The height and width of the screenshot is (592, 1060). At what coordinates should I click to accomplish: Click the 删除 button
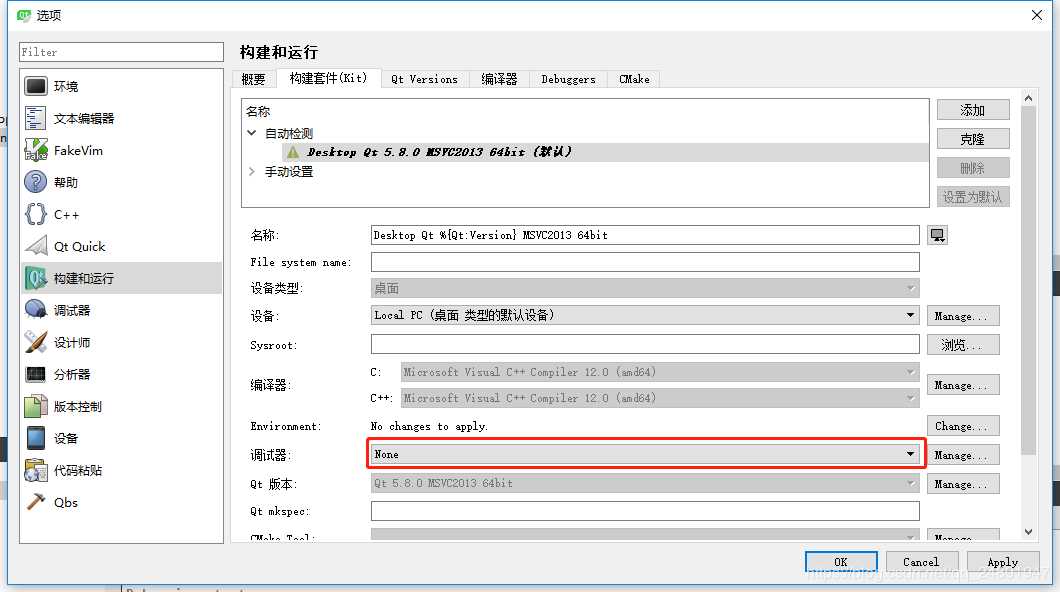[973, 168]
